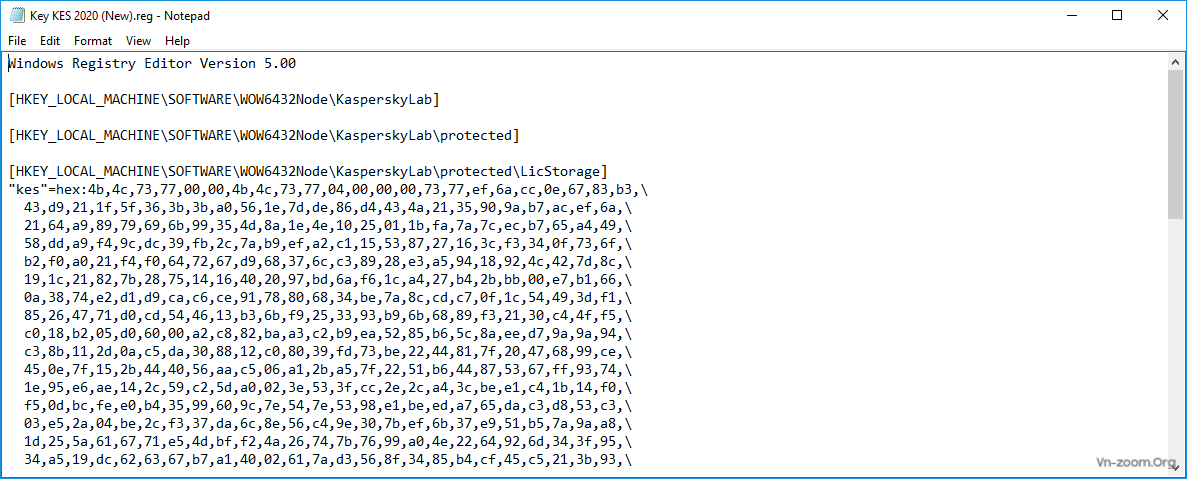This screenshot has height=479, width=1187.
Task: Maximize the Notepad window
Action: point(1117,15)
